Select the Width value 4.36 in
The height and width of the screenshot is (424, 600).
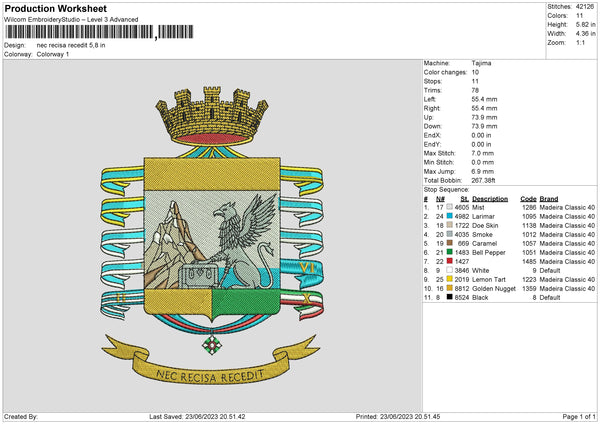(x=586, y=34)
